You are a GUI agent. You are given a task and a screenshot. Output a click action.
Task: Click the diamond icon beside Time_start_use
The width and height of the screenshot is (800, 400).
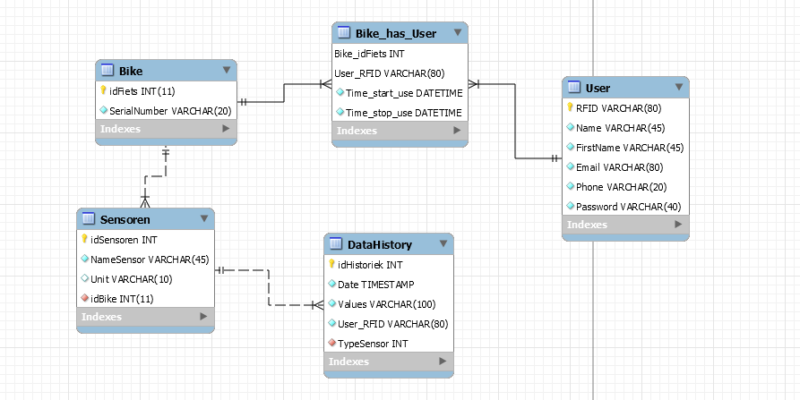point(341,92)
